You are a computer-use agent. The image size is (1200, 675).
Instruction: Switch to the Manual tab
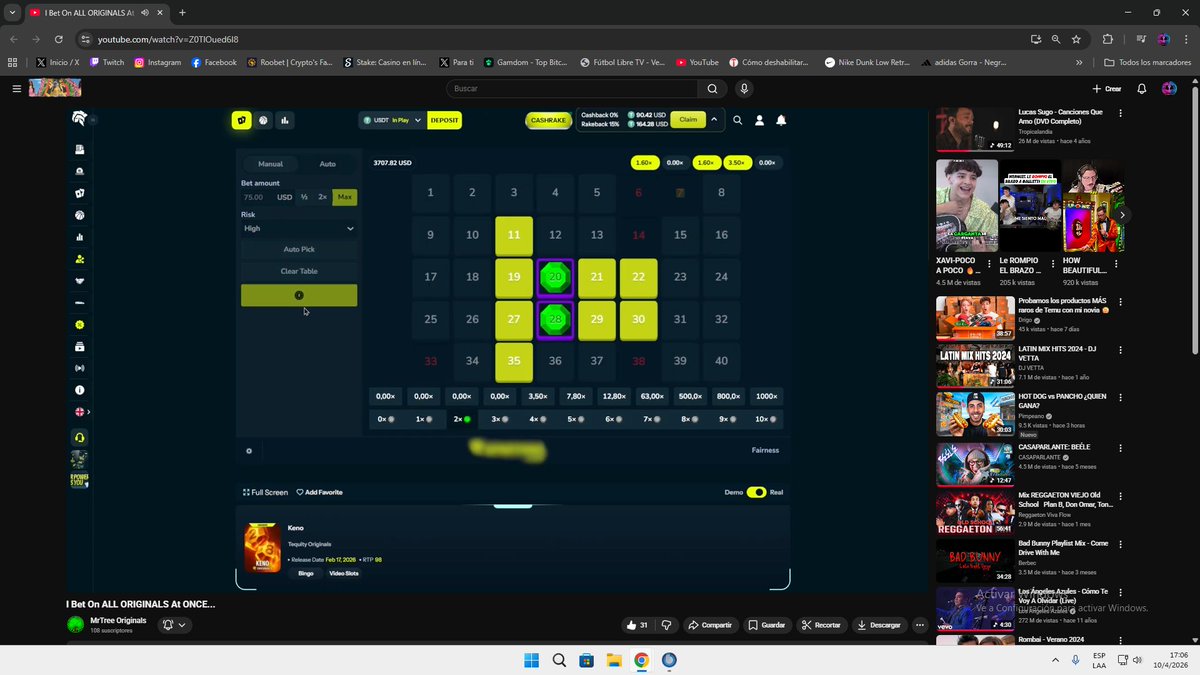[x=270, y=164]
